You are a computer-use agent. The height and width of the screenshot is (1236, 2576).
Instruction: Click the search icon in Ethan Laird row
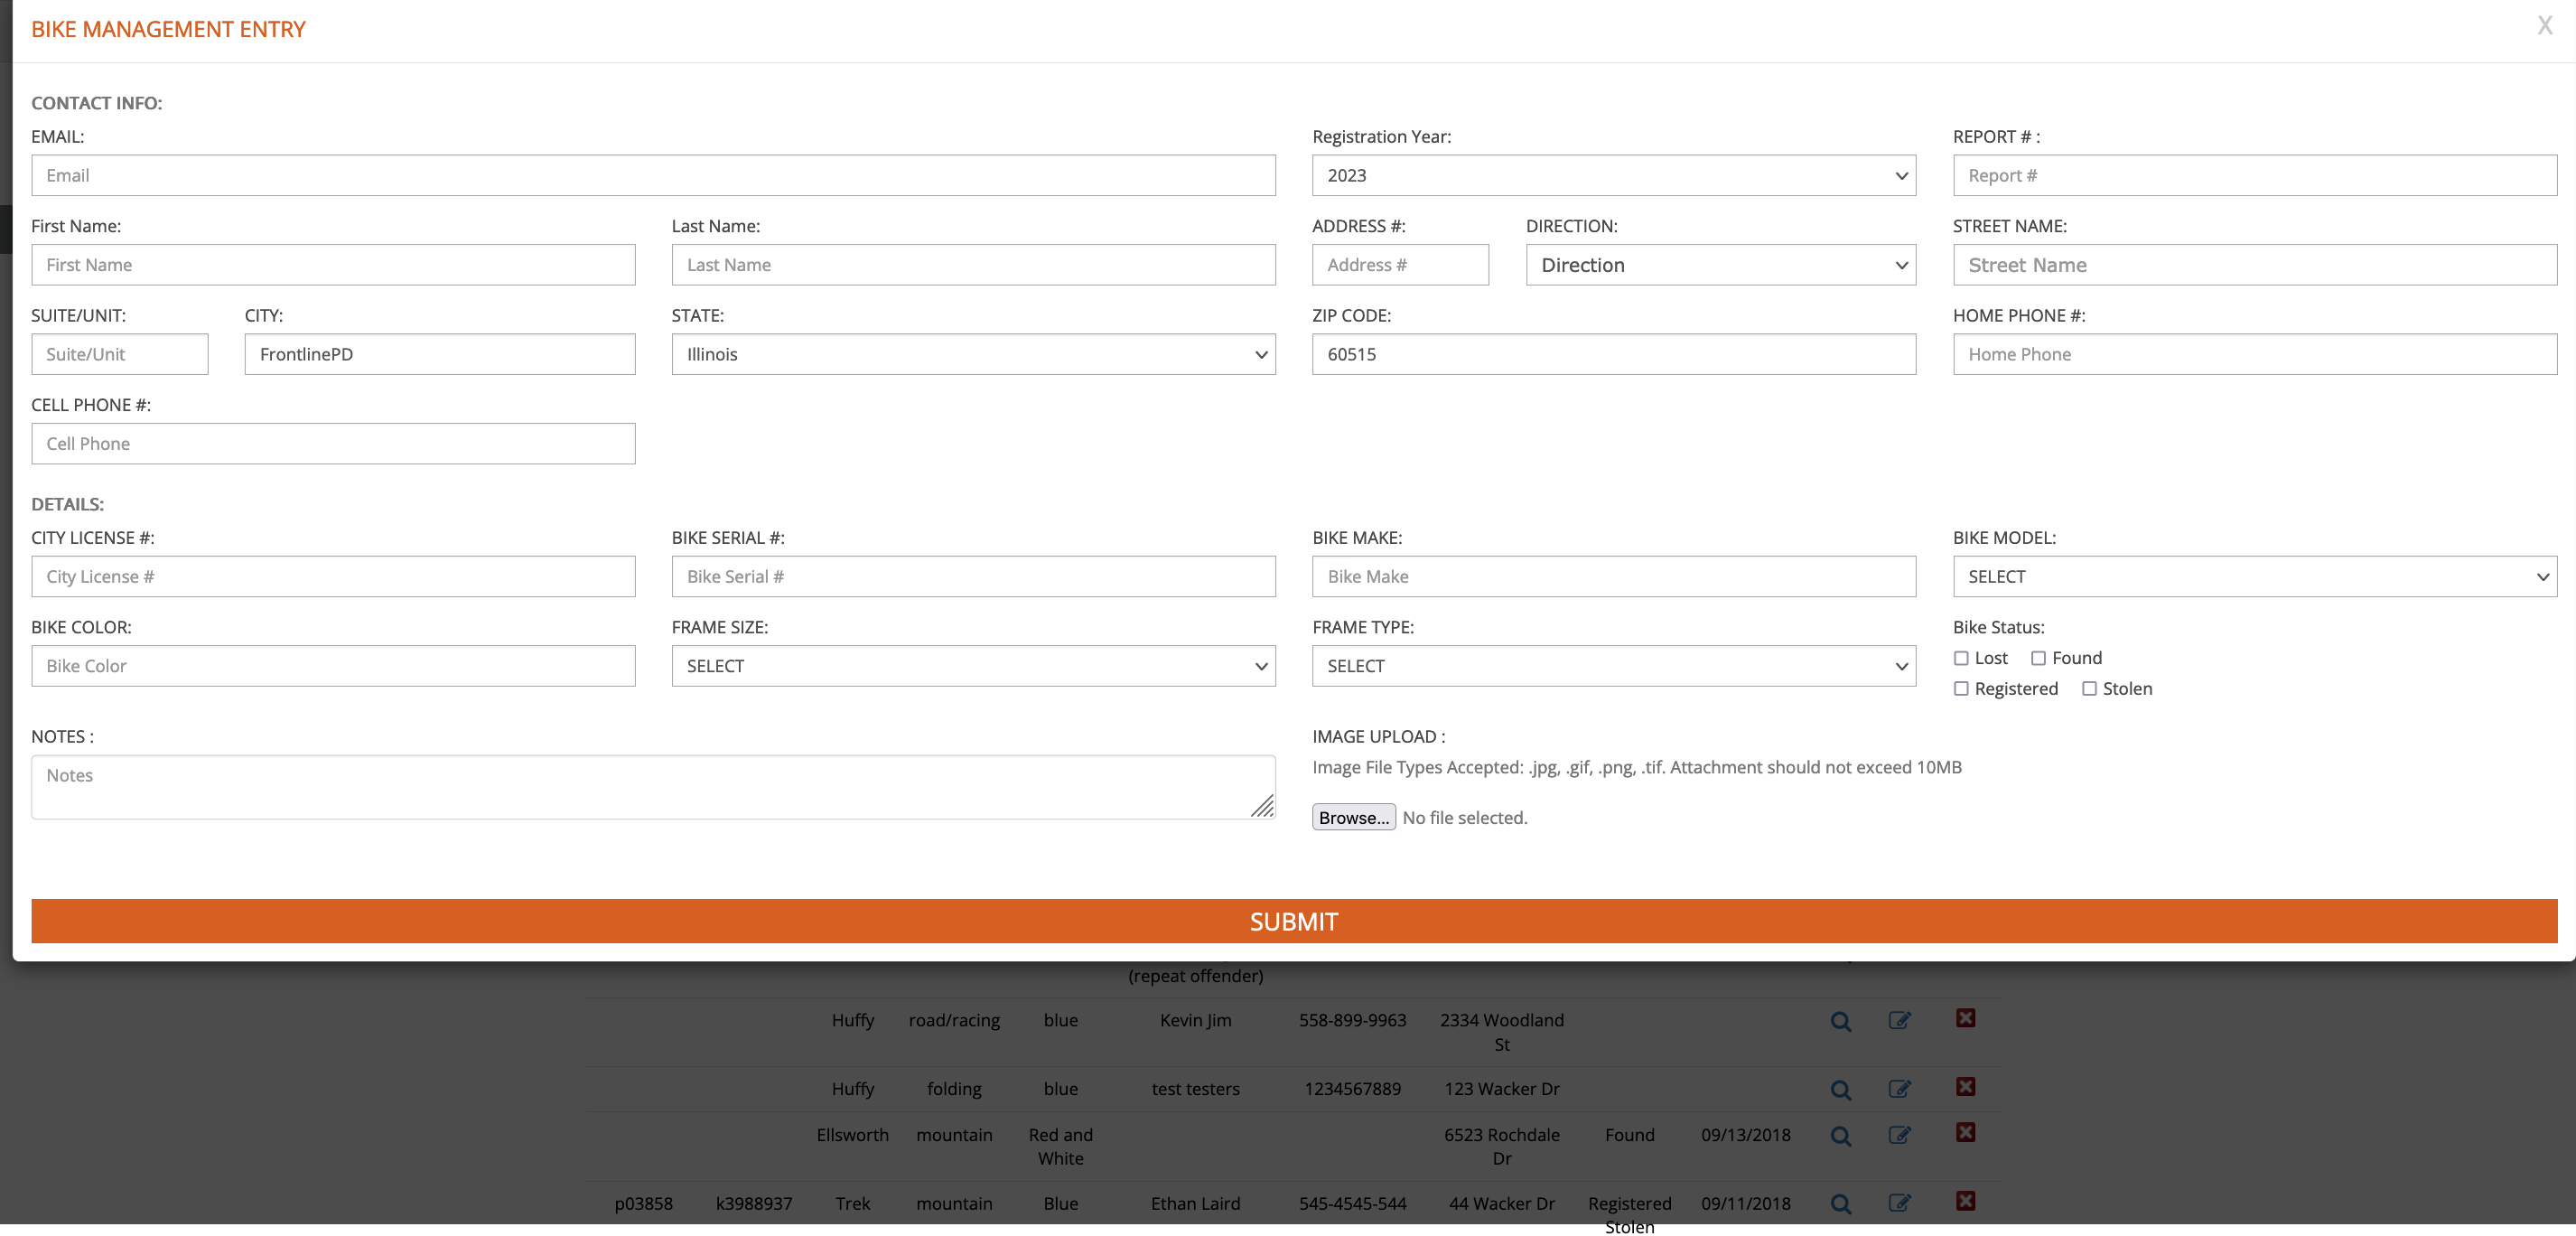[1840, 1203]
